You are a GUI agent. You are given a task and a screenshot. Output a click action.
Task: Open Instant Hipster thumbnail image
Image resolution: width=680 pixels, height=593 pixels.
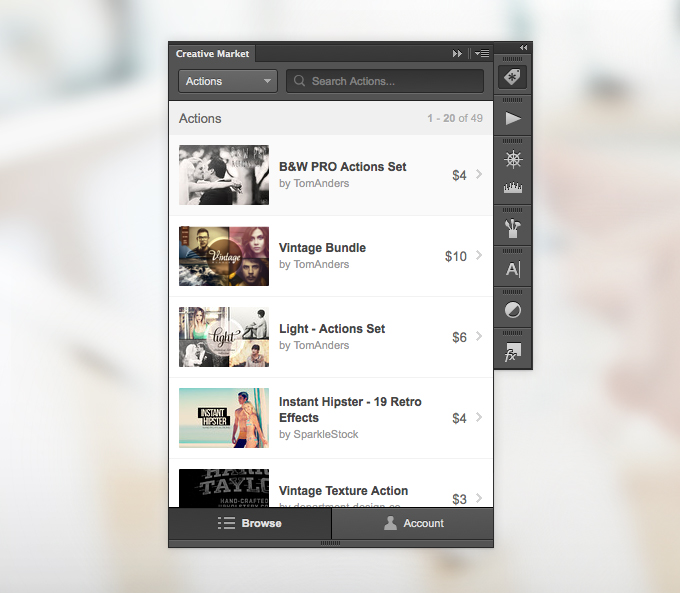224,418
